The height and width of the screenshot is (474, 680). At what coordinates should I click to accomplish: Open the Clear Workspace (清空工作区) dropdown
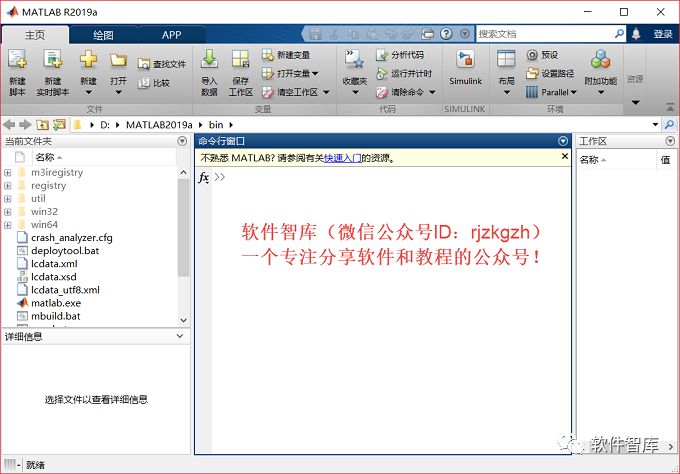(326, 92)
